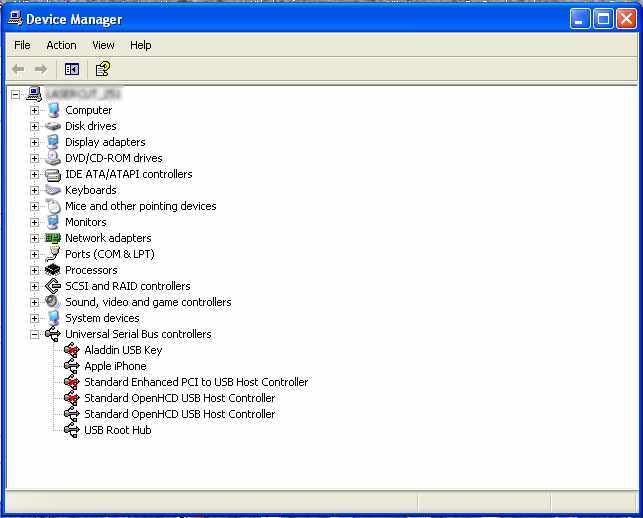Viewport: 643px width, 518px height.
Task: Click the Help properties toolbar icon
Action: (x=103, y=69)
